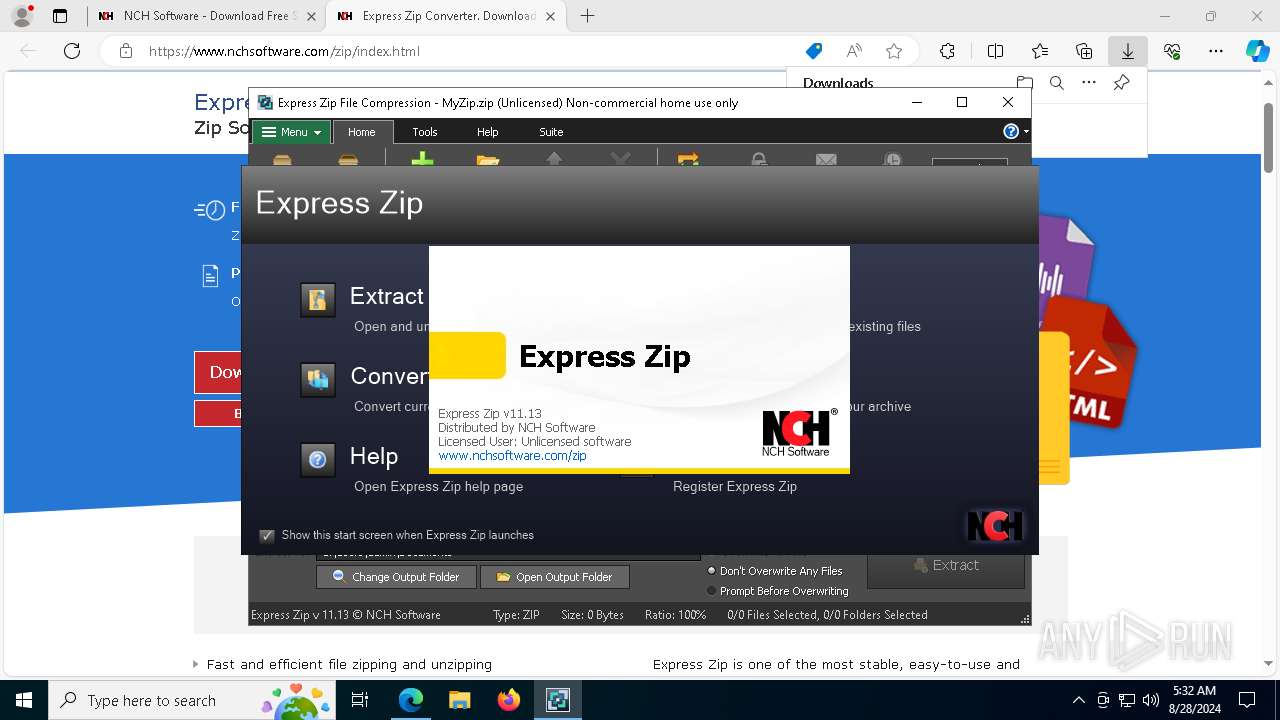Screen dimensions: 1280x720
Task: Open the Edge tab actions icon
Action: click(60, 16)
